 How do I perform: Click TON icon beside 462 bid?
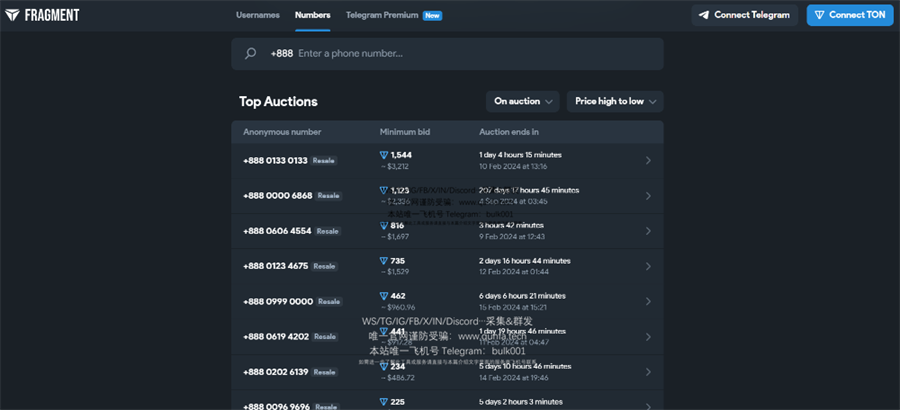click(x=384, y=296)
